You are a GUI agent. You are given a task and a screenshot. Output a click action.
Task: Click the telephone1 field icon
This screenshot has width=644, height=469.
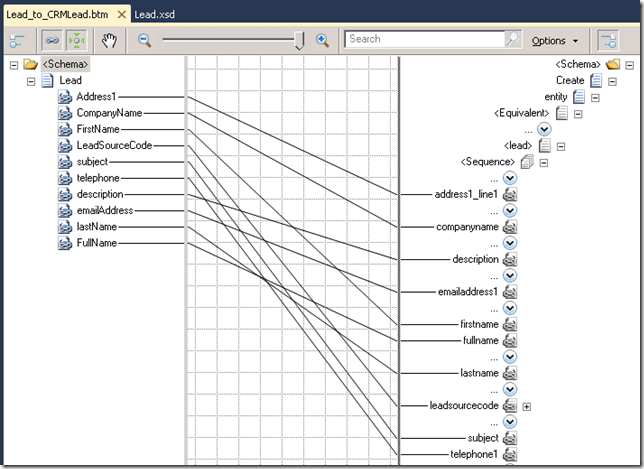pos(510,454)
